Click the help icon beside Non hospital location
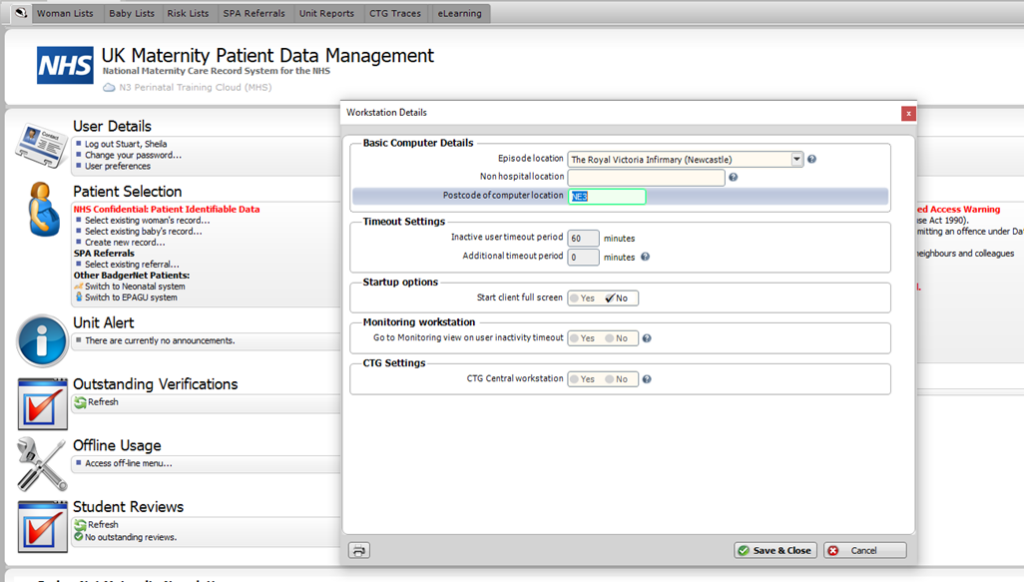1024x582 pixels. tap(733, 177)
